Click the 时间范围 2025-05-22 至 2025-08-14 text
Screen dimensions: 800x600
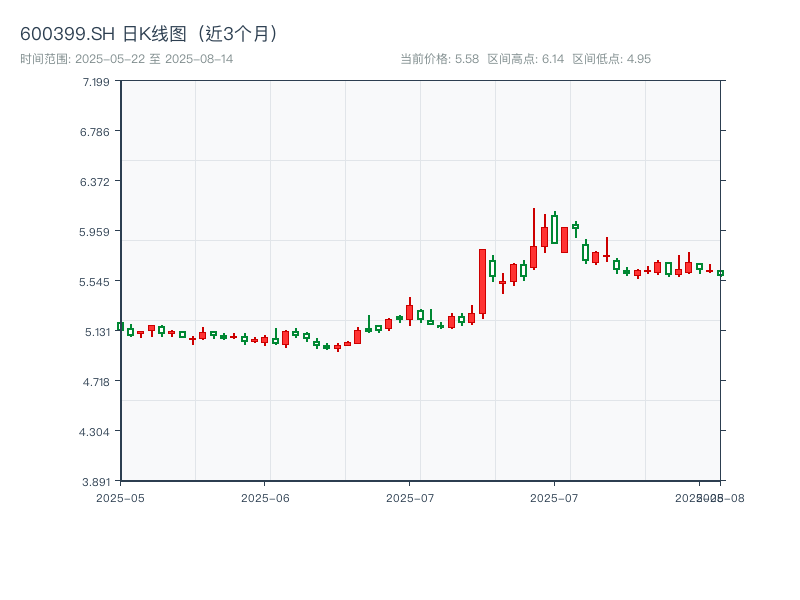[x=127, y=59]
